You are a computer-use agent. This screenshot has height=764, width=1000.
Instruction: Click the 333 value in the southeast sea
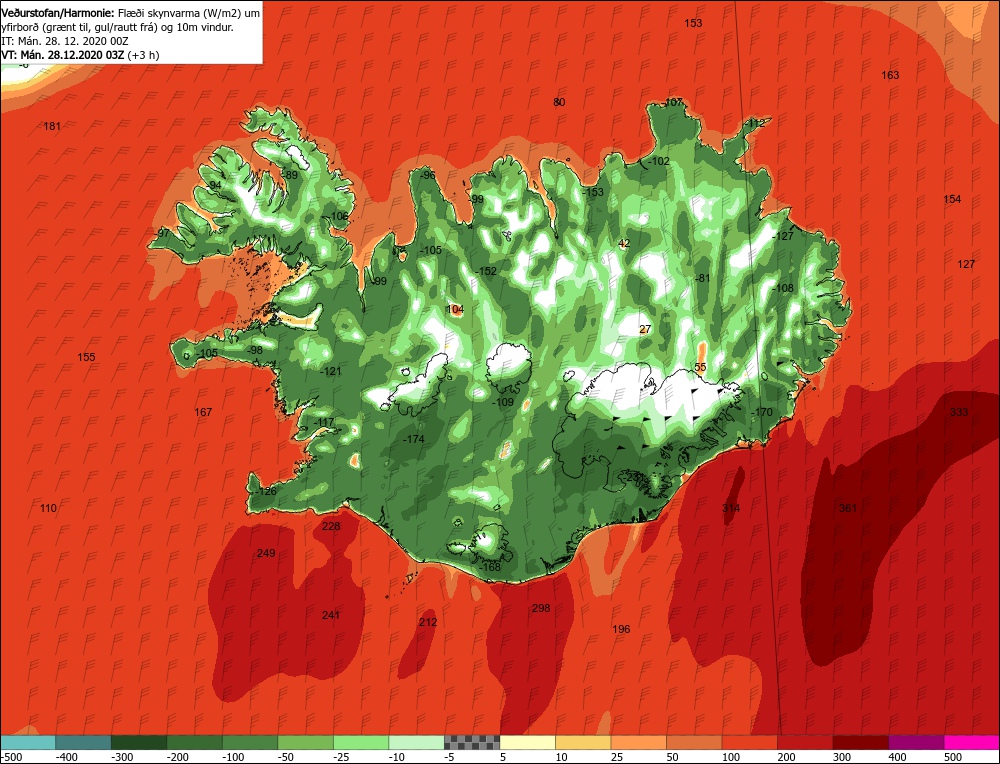coord(959,413)
